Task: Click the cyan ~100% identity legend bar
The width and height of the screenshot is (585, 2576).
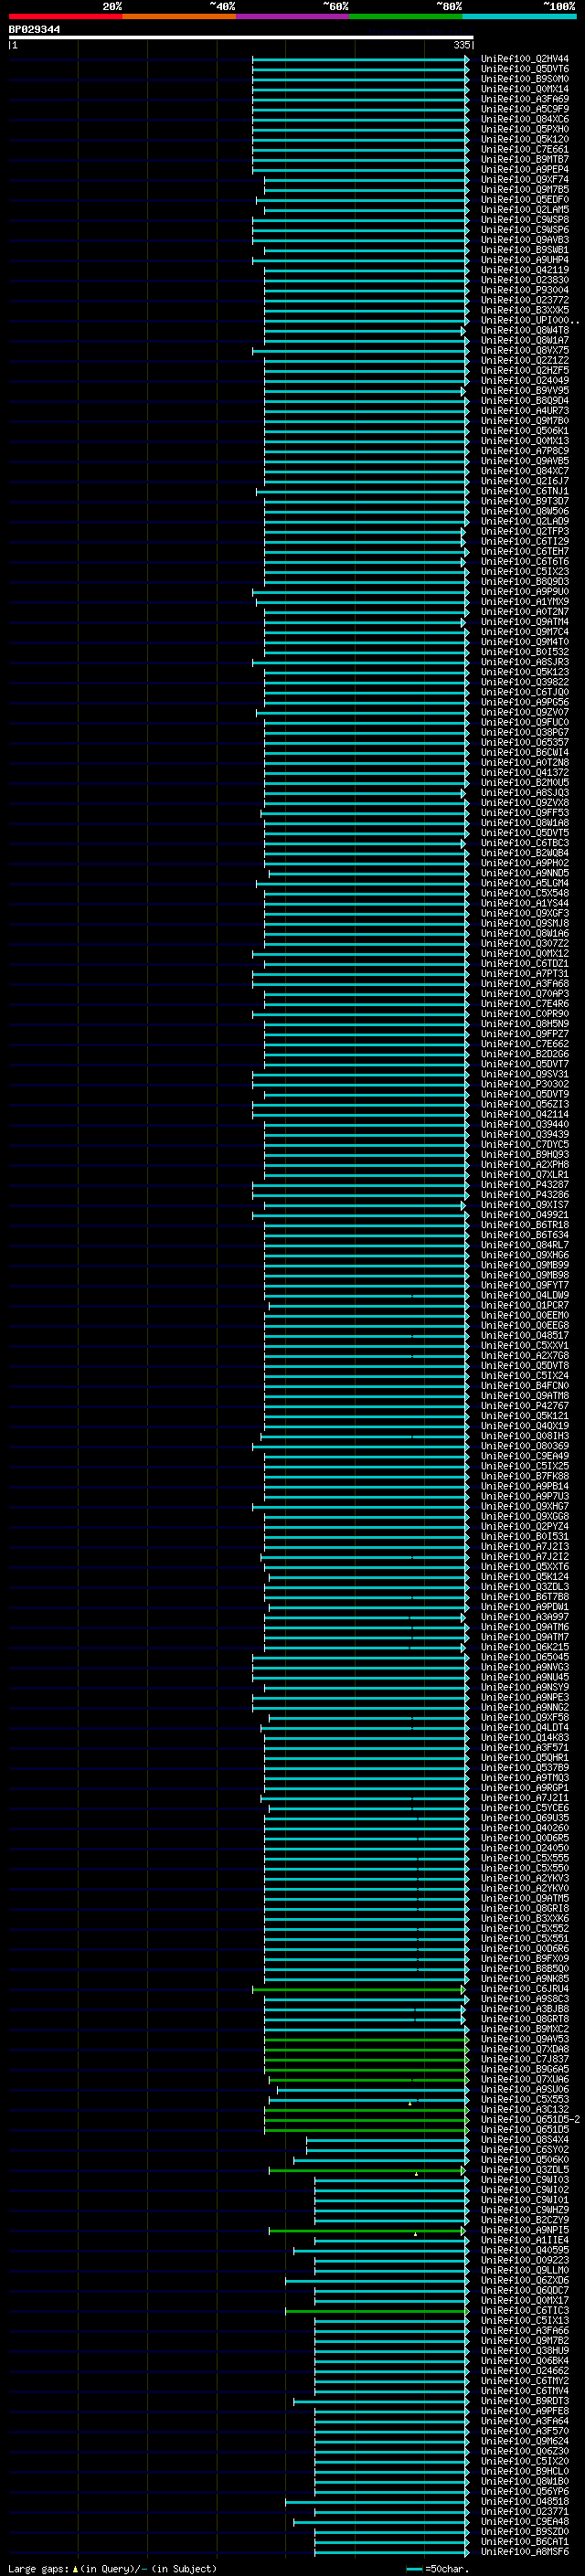Action: point(520,16)
